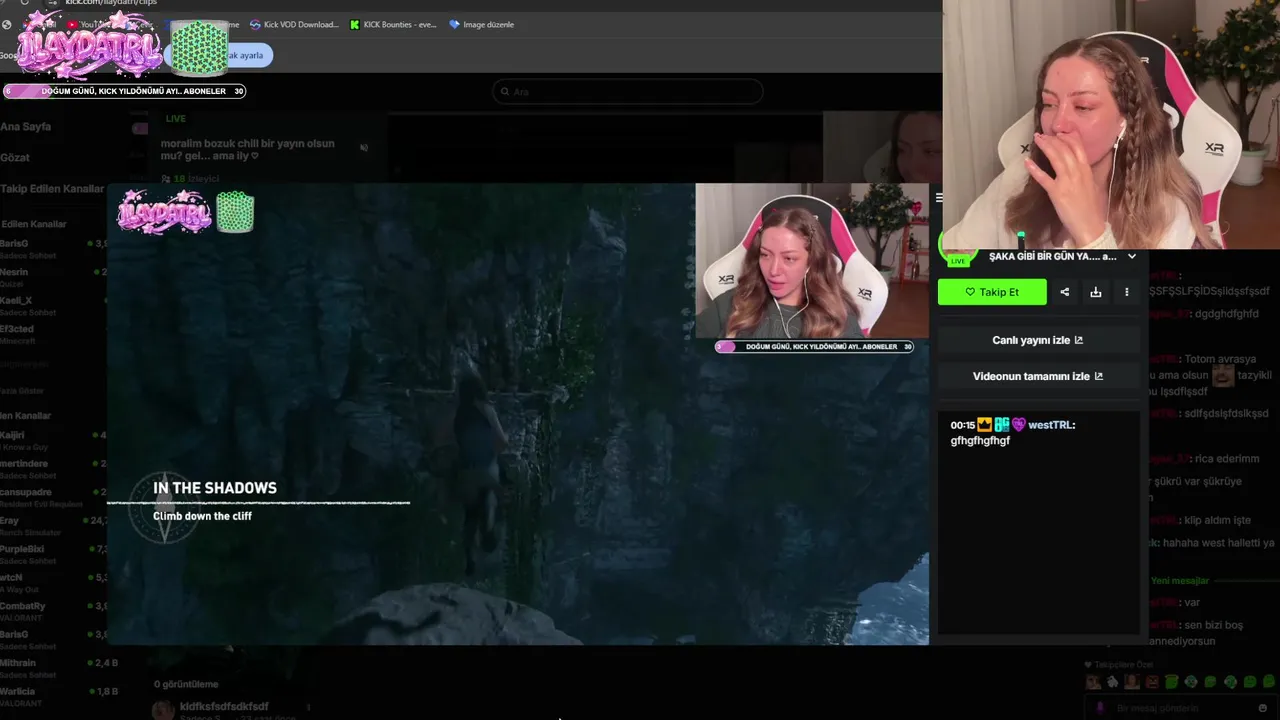Select Kaeli_X channel in sidebar
Viewport: 1280px width, 720px height.
[53, 306]
